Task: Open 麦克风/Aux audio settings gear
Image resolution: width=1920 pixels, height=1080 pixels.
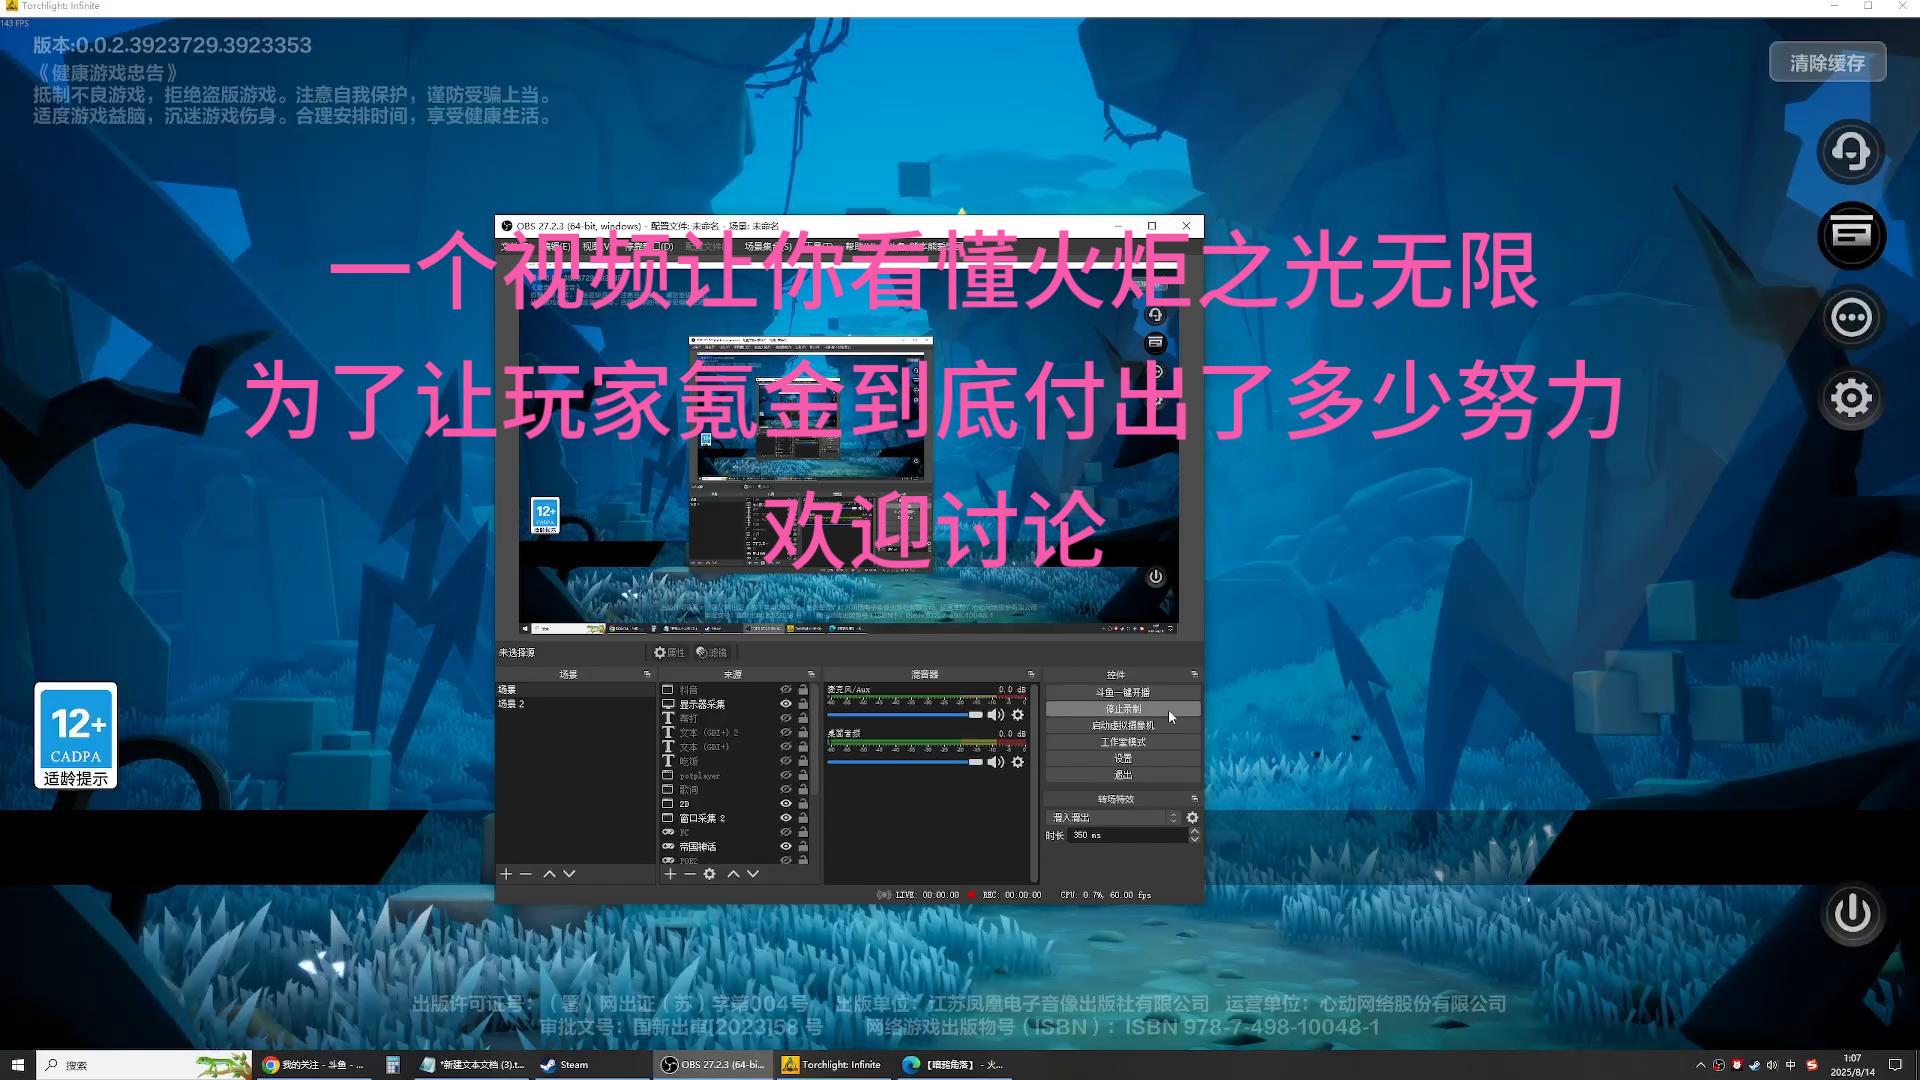Action: point(1018,715)
